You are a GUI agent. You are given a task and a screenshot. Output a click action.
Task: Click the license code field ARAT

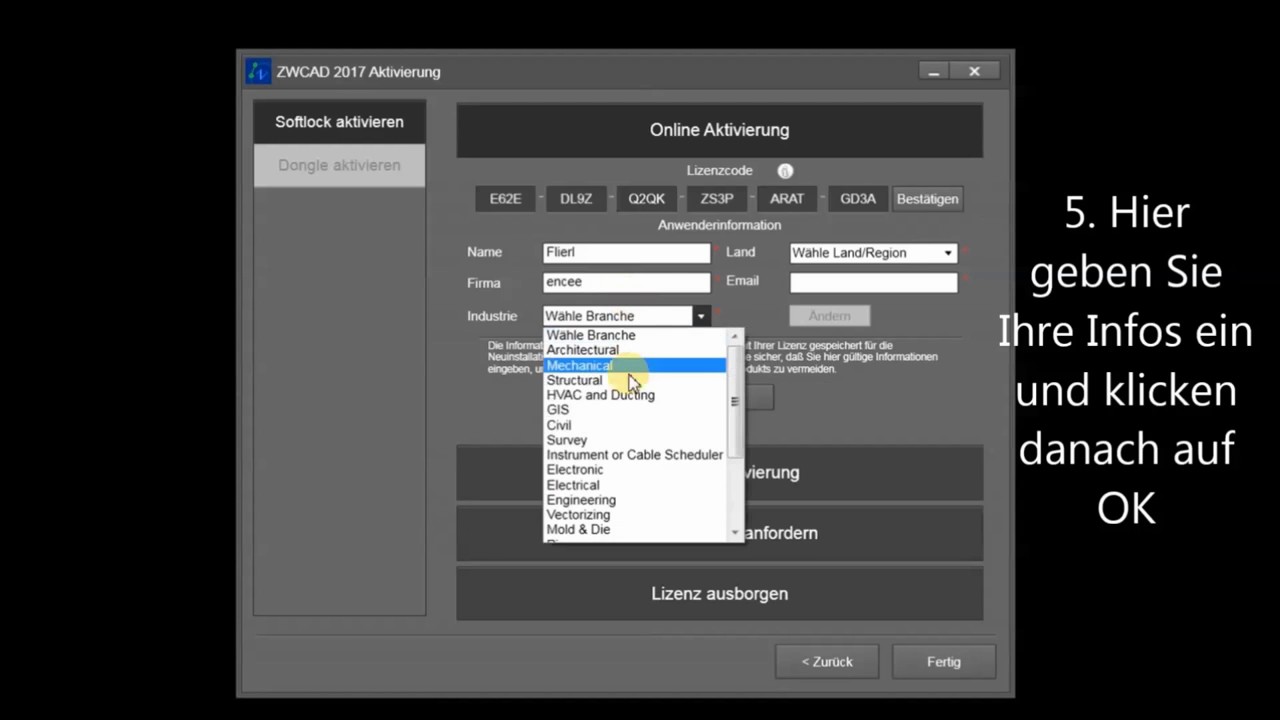tap(787, 199)
